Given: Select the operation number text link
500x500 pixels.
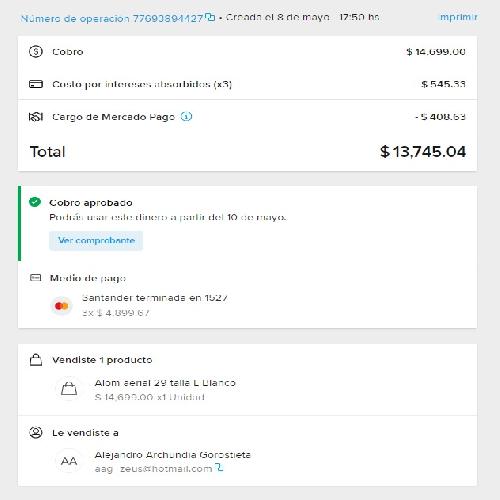Looking at the screenshot, I should pyautogui.click(x=112, y=18).
